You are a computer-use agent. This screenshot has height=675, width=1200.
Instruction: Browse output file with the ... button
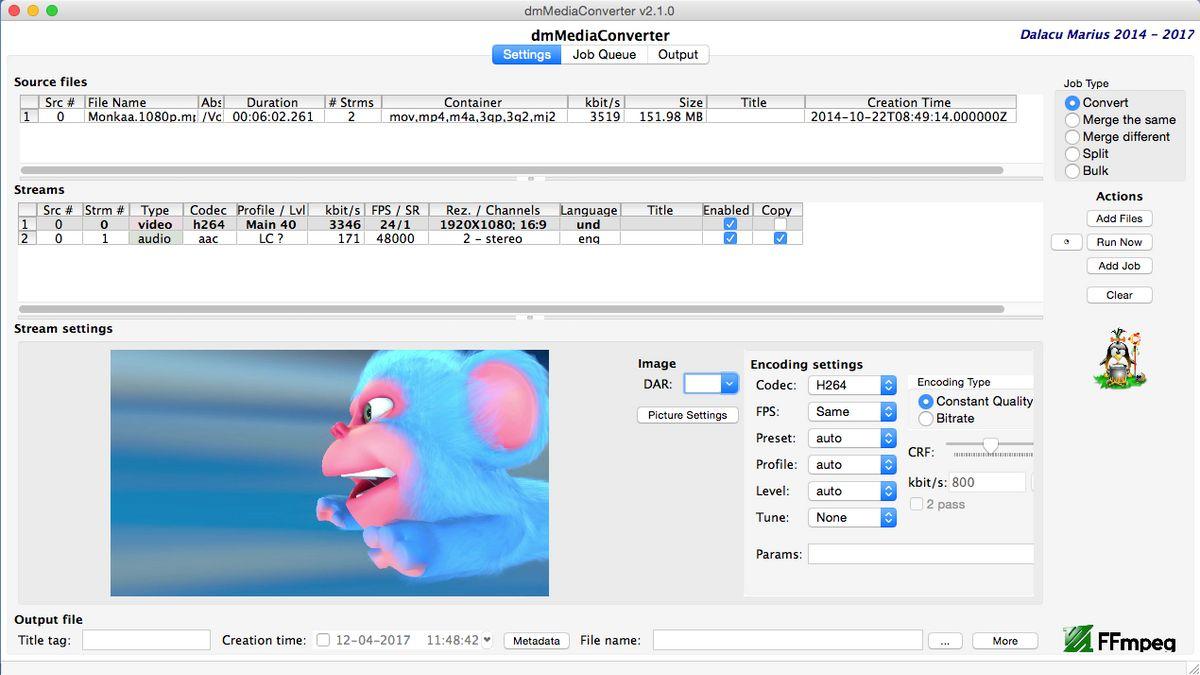pos(945,641)
